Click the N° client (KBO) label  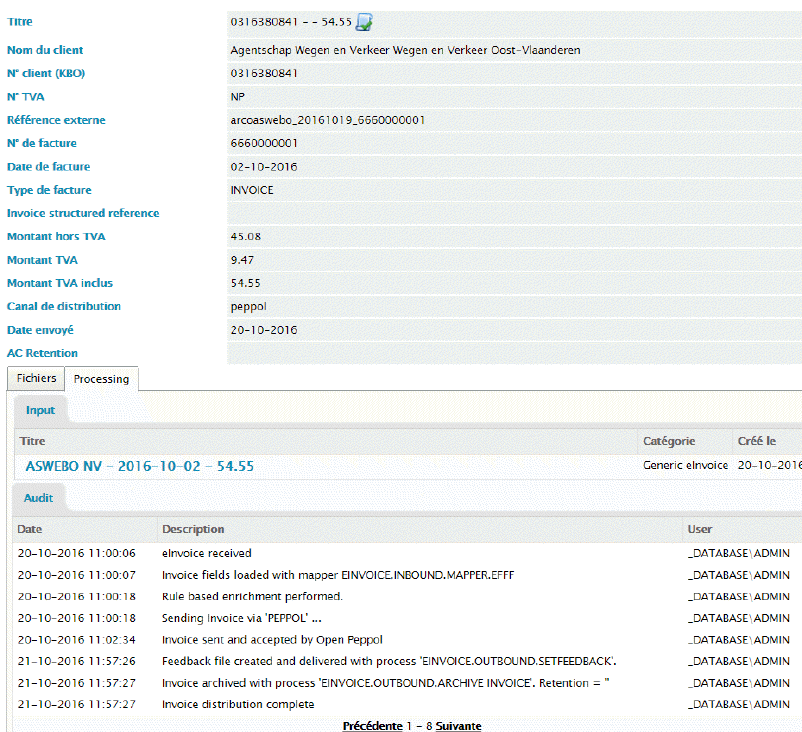click(x=46, y=73)
